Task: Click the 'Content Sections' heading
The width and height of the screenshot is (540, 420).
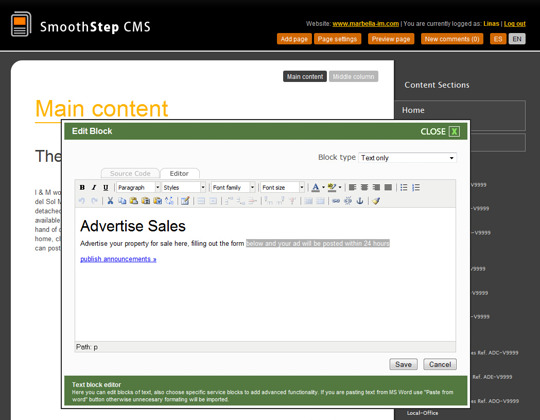Action: pos(437,85)
